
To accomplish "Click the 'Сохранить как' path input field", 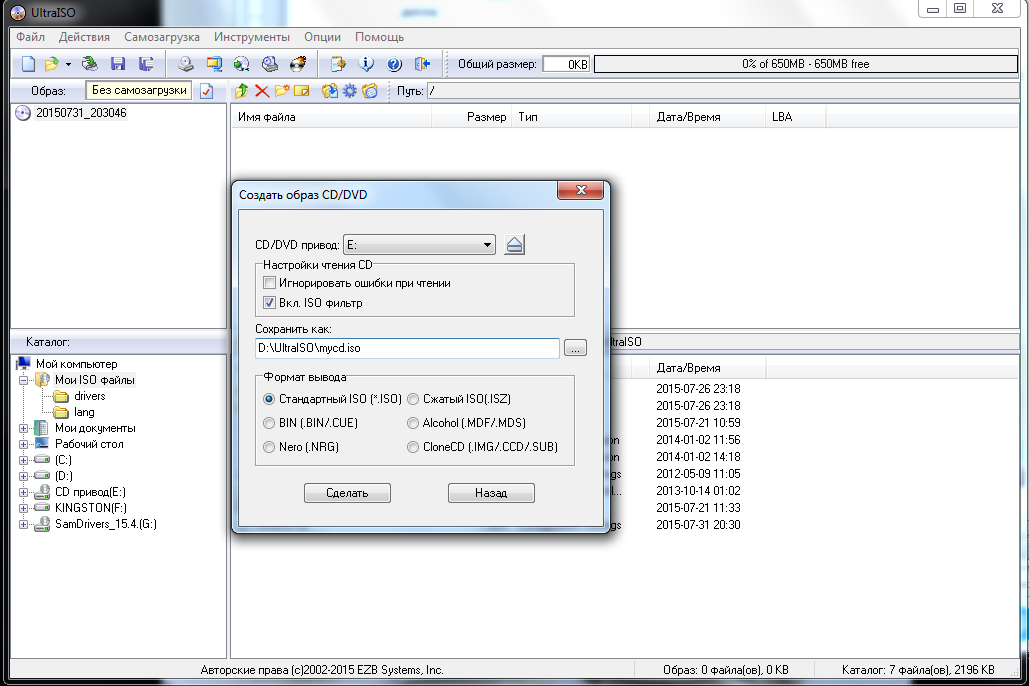I will tap(407, 348).
